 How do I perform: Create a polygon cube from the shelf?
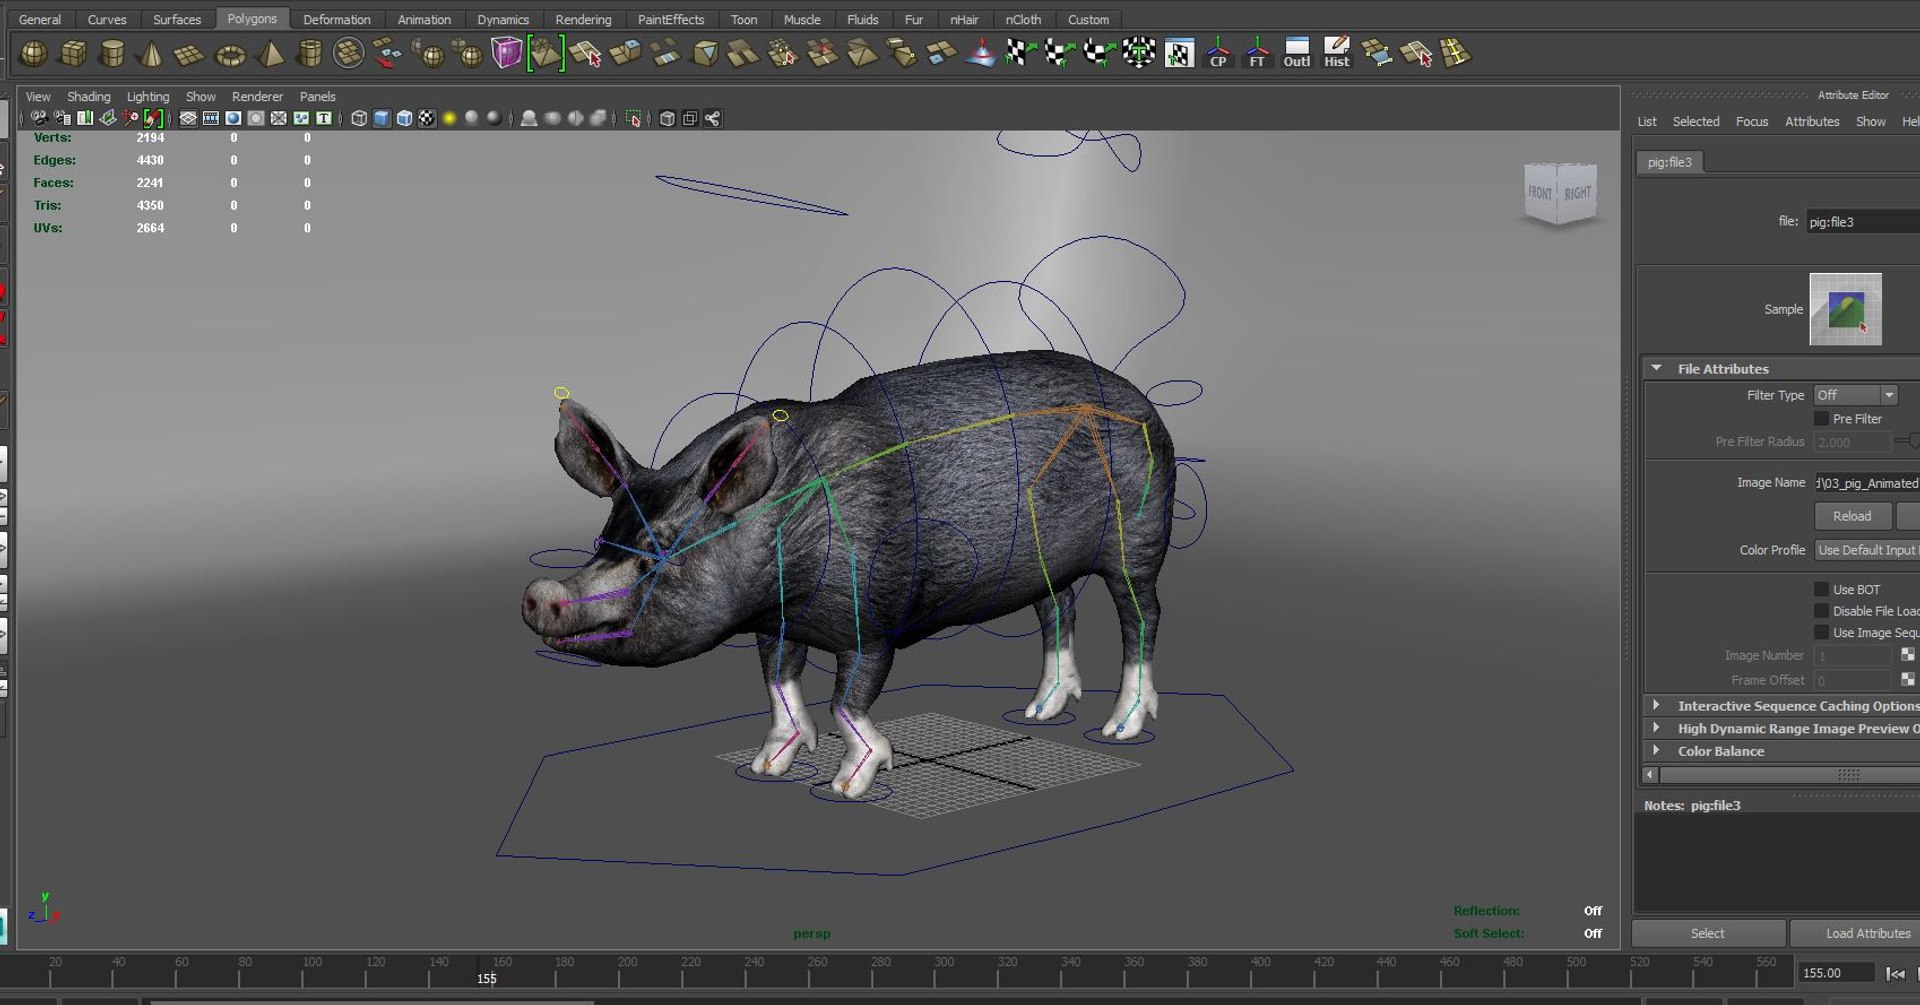[x=73, y=53]
